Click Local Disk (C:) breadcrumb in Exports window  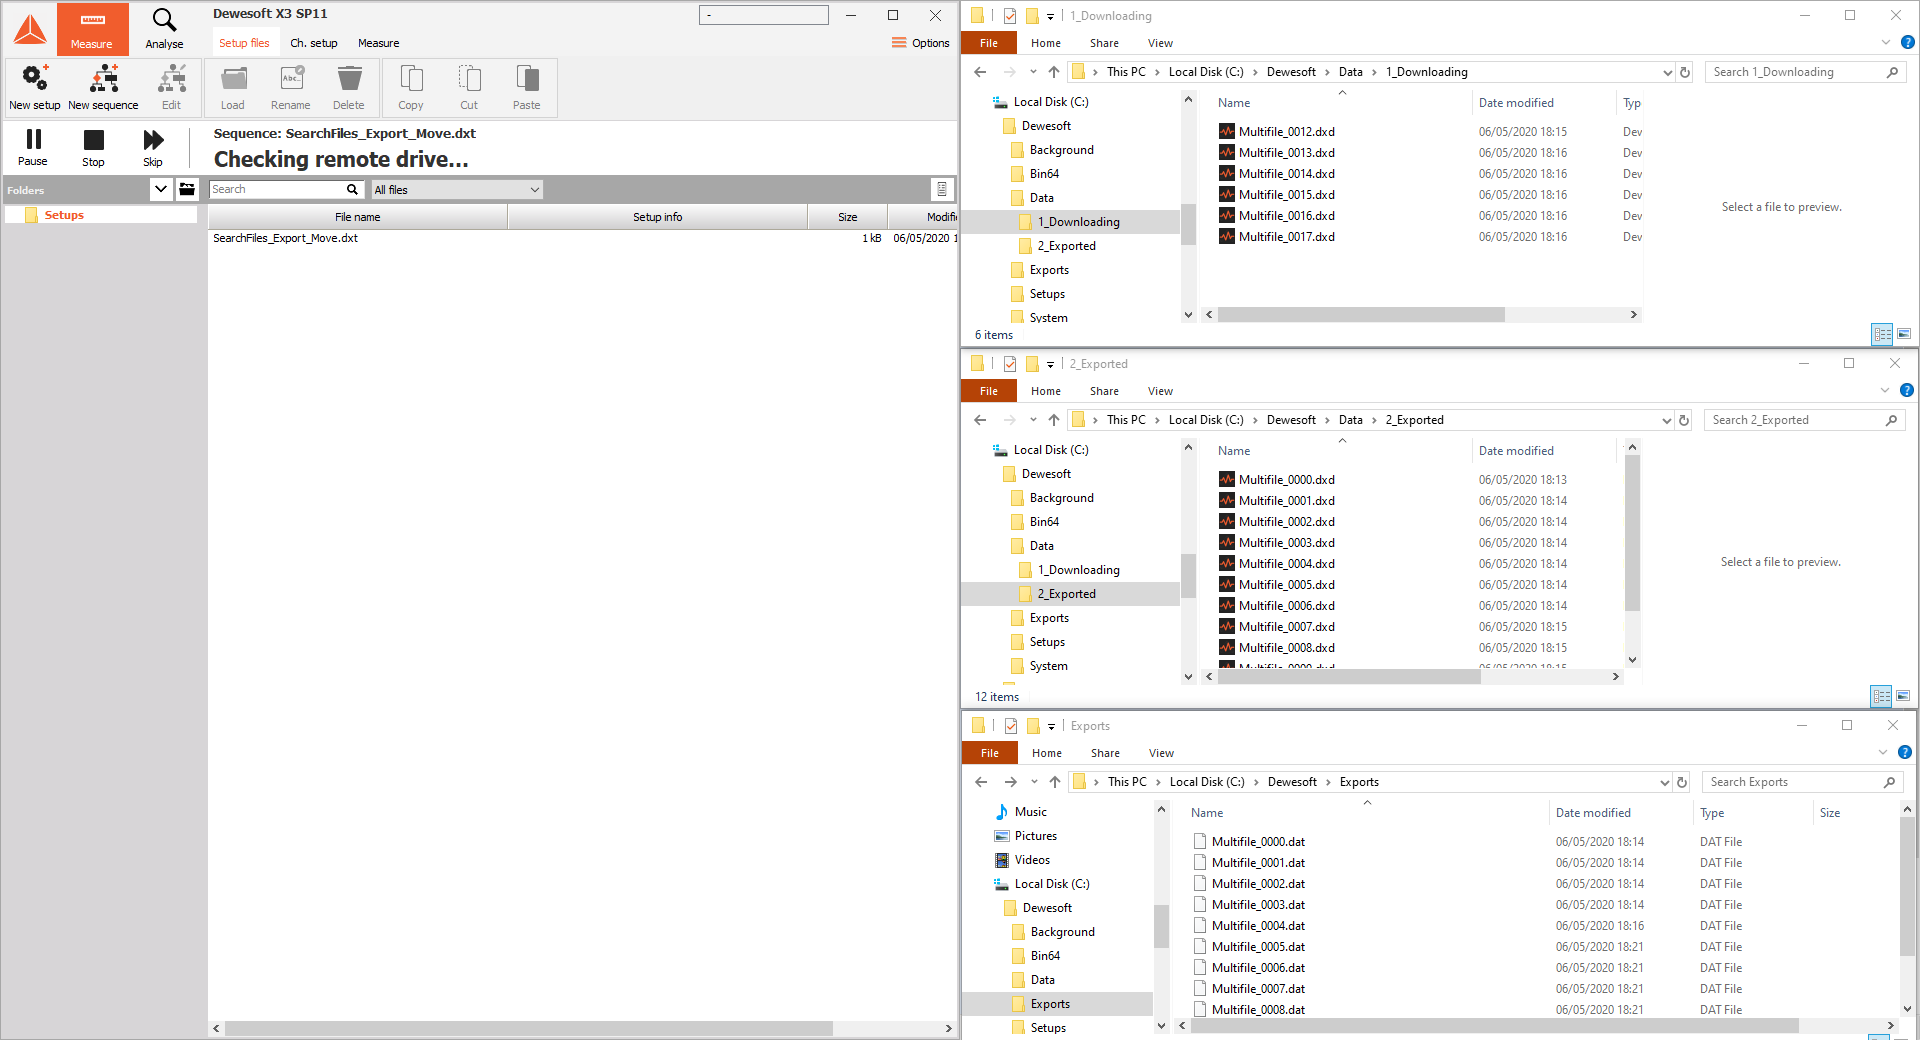tap(1207, 782)
